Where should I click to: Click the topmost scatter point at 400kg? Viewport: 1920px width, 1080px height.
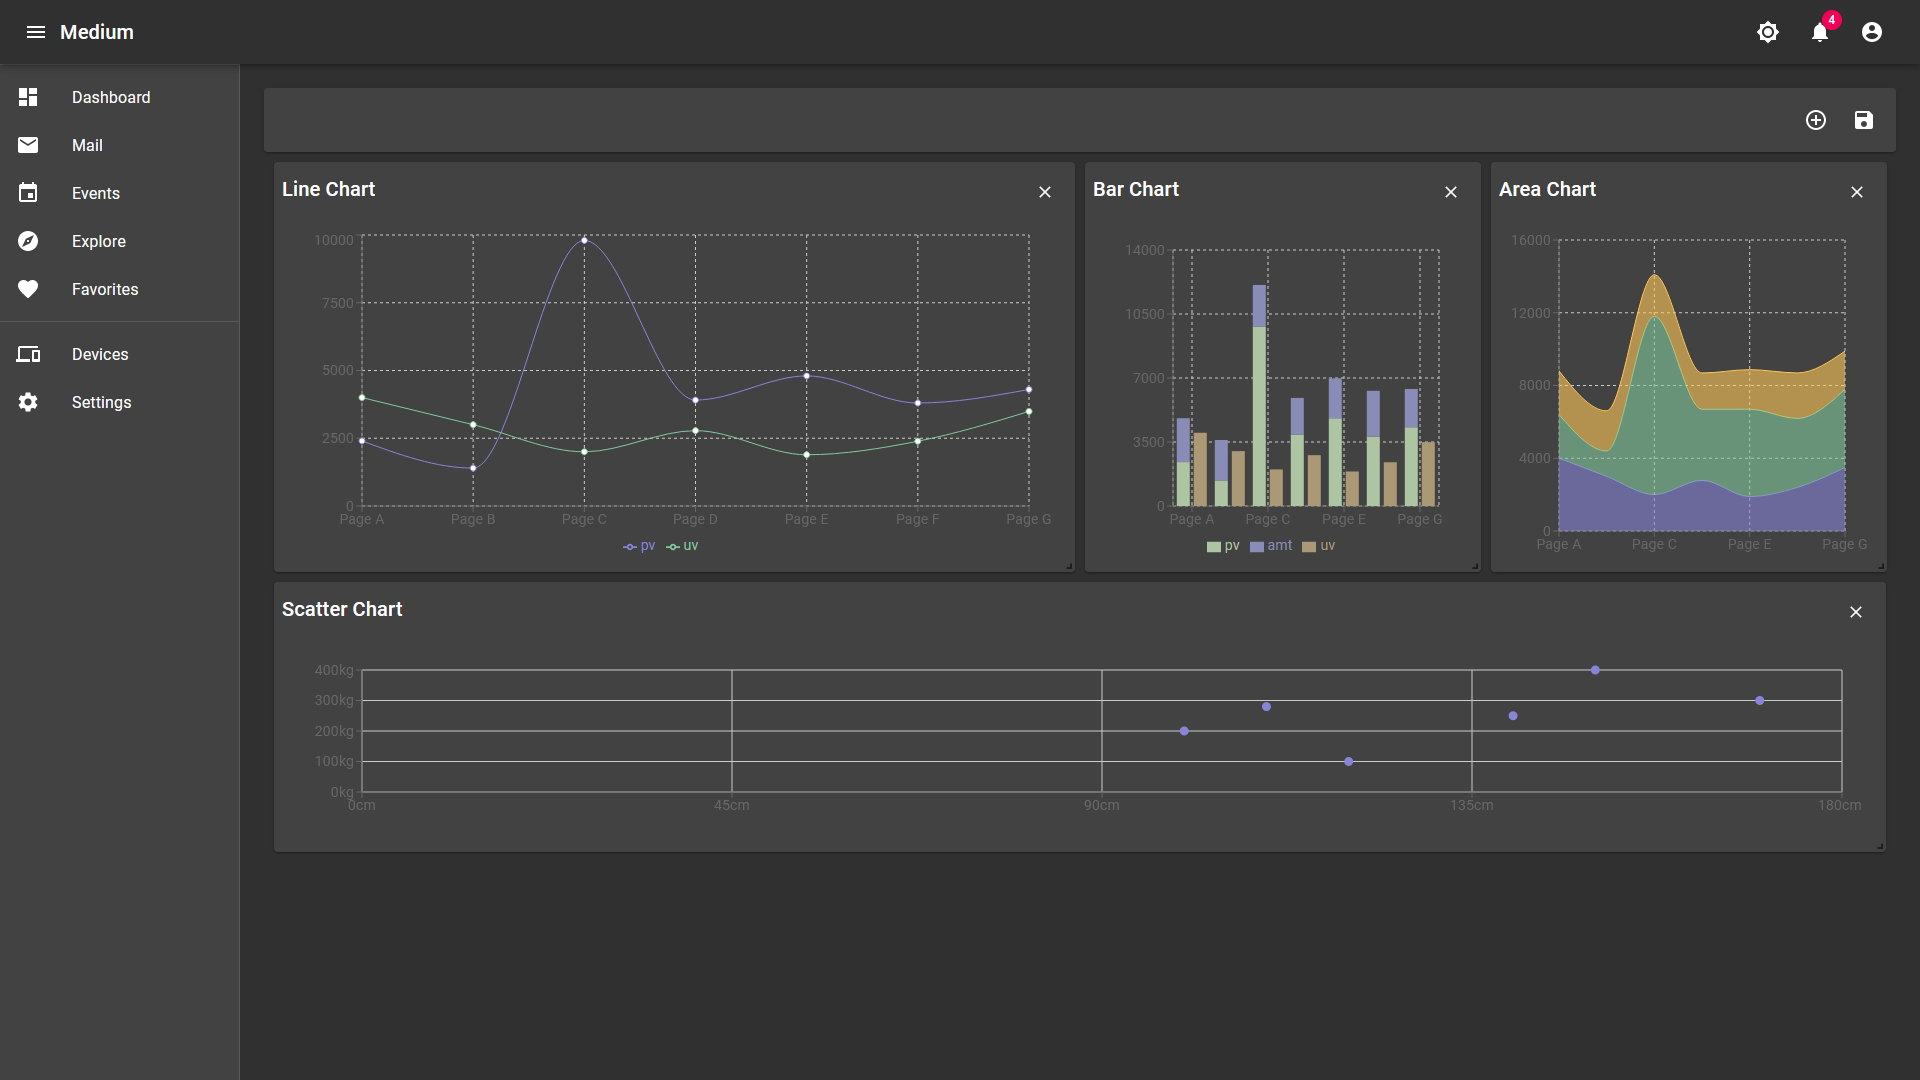[x=1595, y=670]
